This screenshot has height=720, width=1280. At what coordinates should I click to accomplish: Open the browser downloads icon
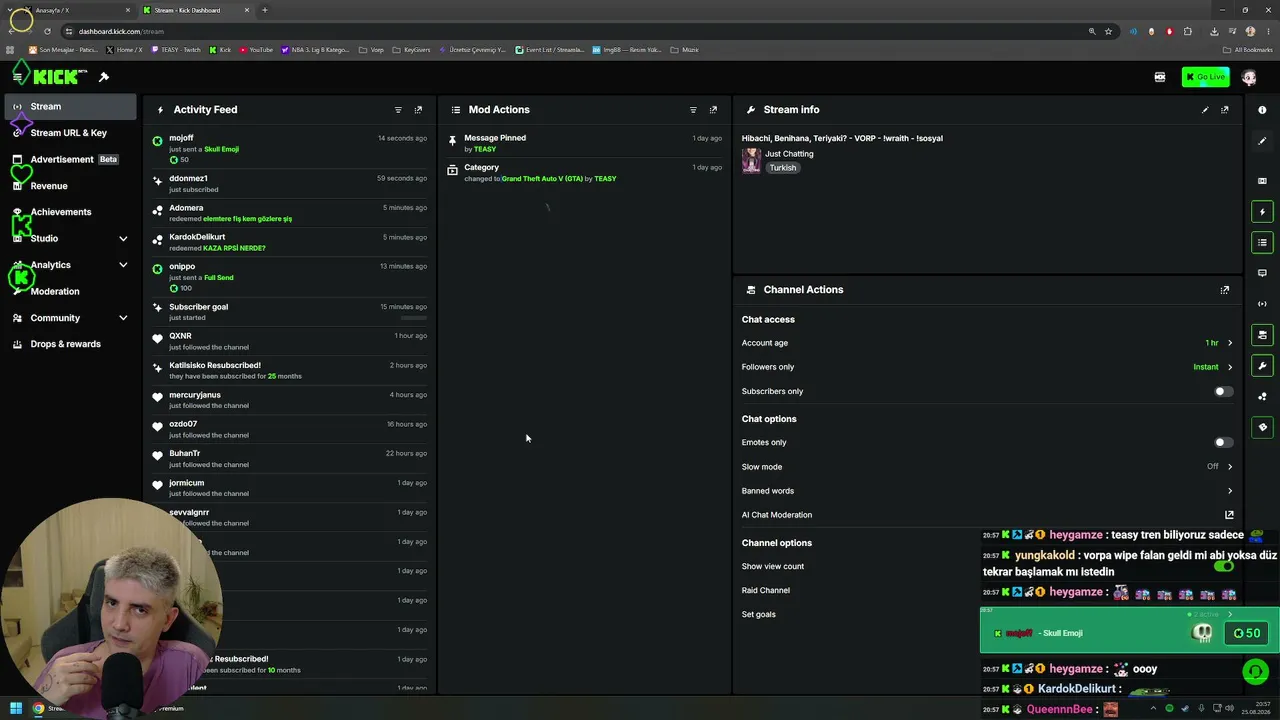click(x=1214, y=31)
